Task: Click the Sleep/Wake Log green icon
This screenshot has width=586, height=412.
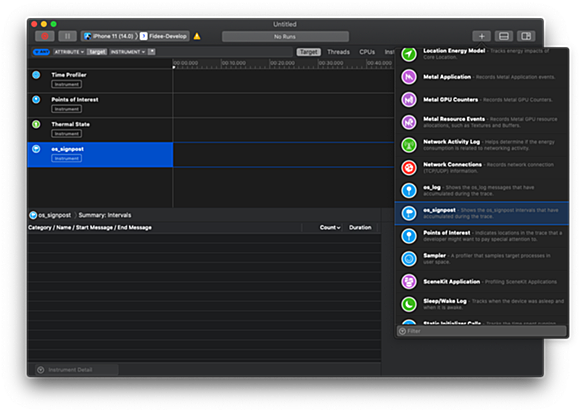Action: point(409,304)
